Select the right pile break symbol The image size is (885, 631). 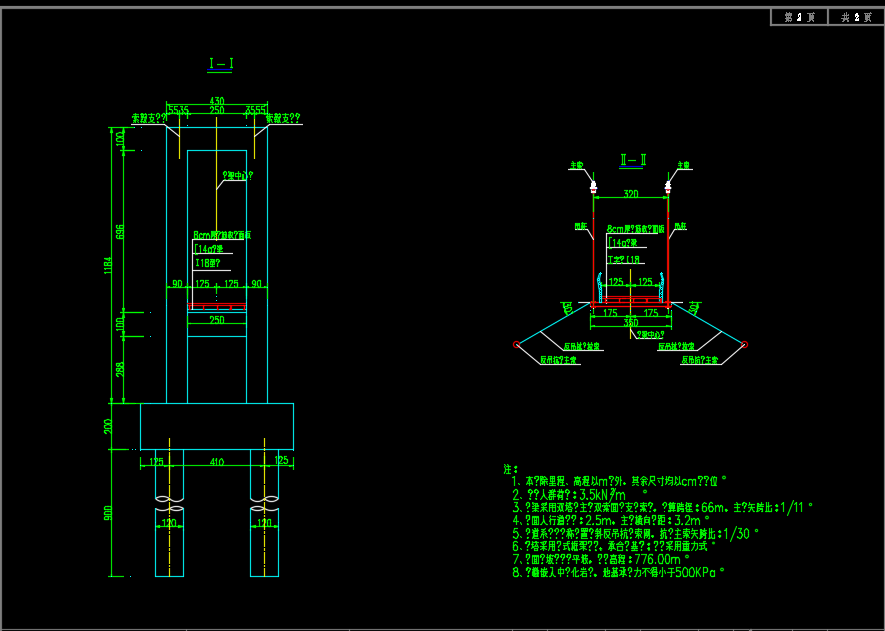click(266, 497)
